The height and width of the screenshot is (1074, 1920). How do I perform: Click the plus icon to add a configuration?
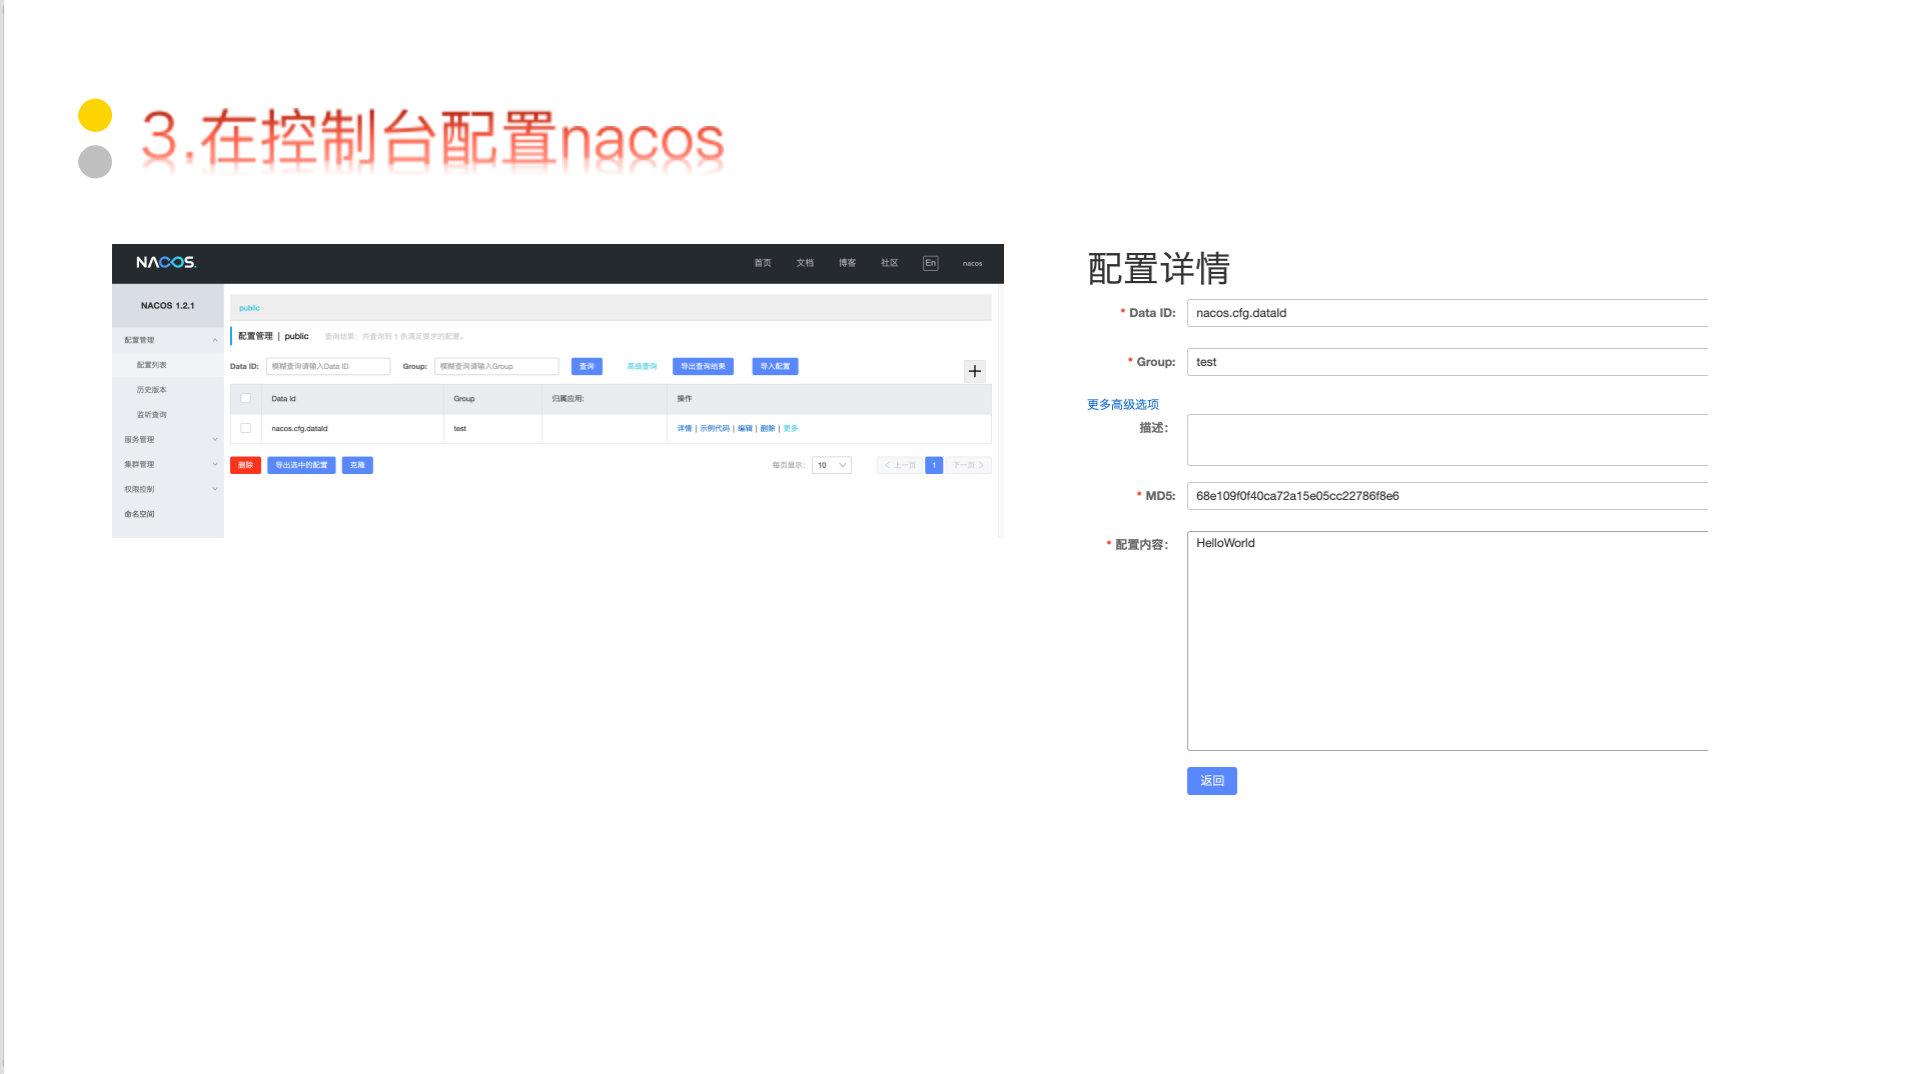pyautogui.click(x=974, y=371)
